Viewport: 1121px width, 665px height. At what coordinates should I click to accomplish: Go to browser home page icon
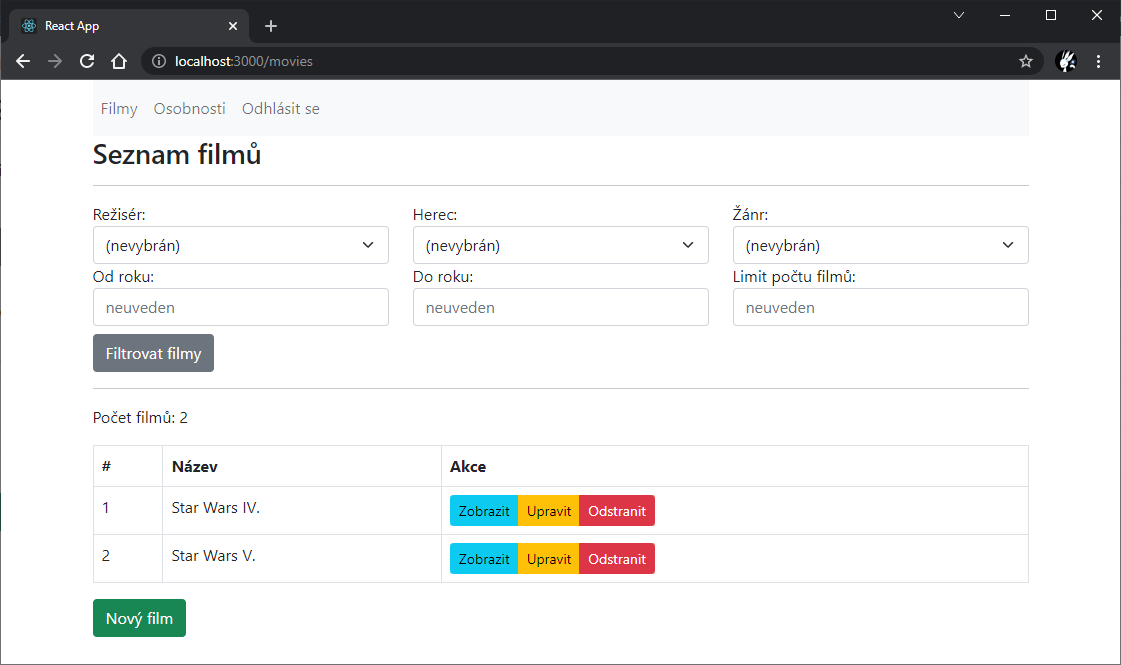tap(119, 61)
